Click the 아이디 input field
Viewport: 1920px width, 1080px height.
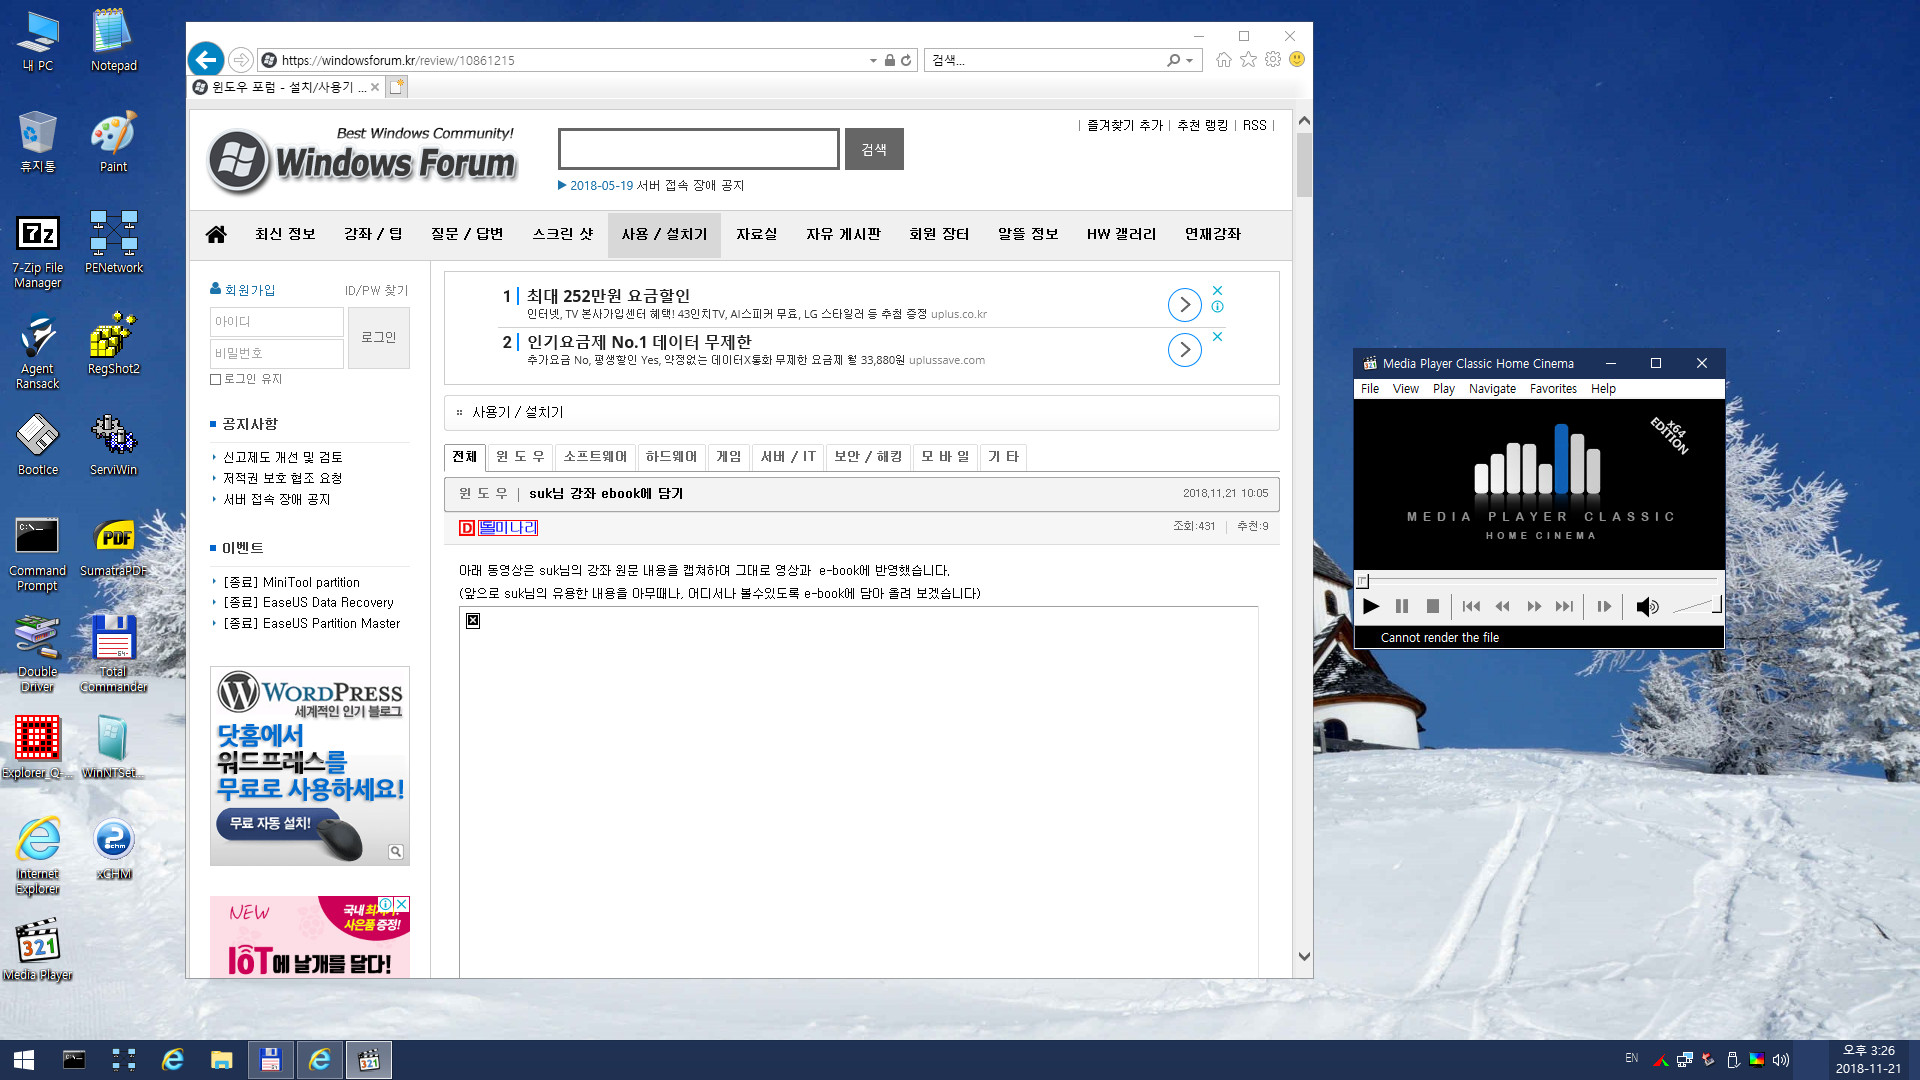tap(277, 322)
